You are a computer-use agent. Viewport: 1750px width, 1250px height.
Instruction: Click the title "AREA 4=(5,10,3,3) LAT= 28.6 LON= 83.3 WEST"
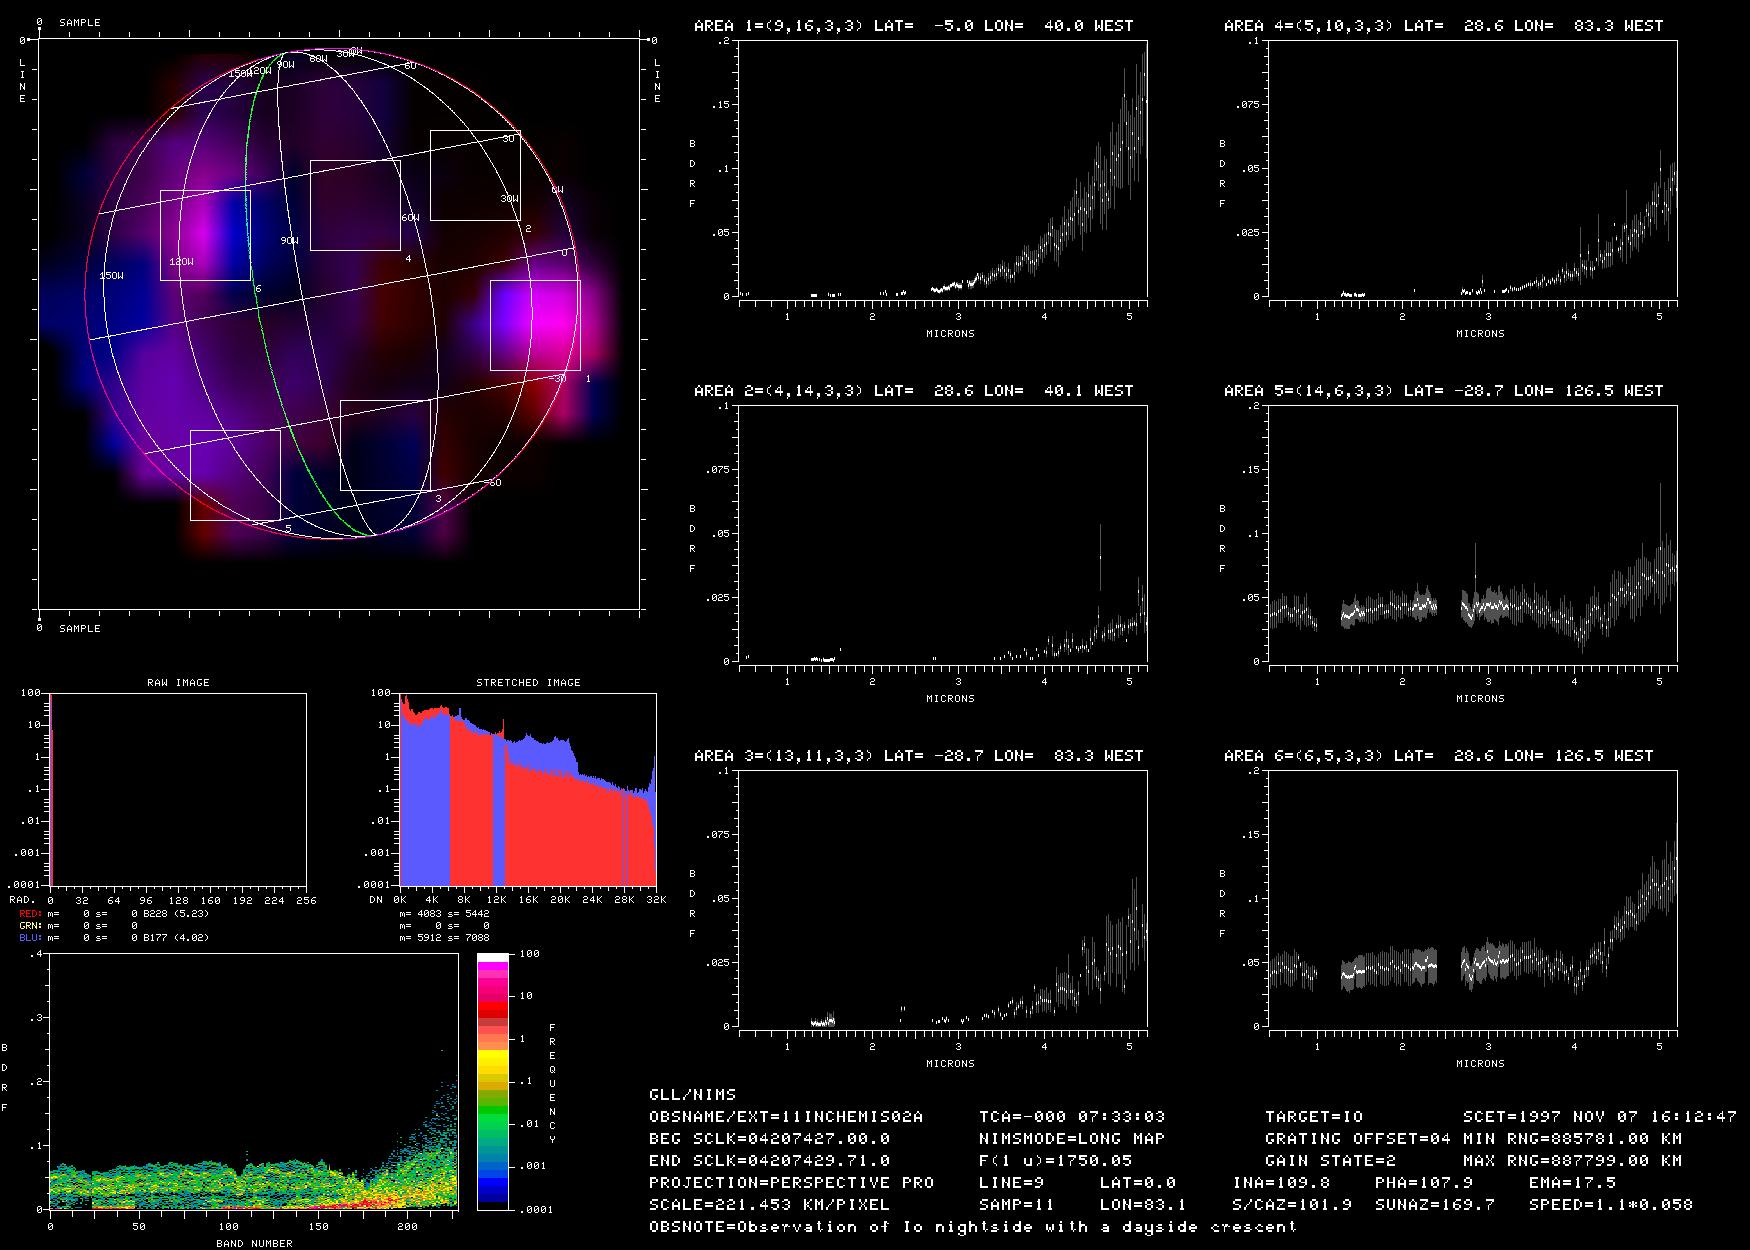(x=1444, y=26)
